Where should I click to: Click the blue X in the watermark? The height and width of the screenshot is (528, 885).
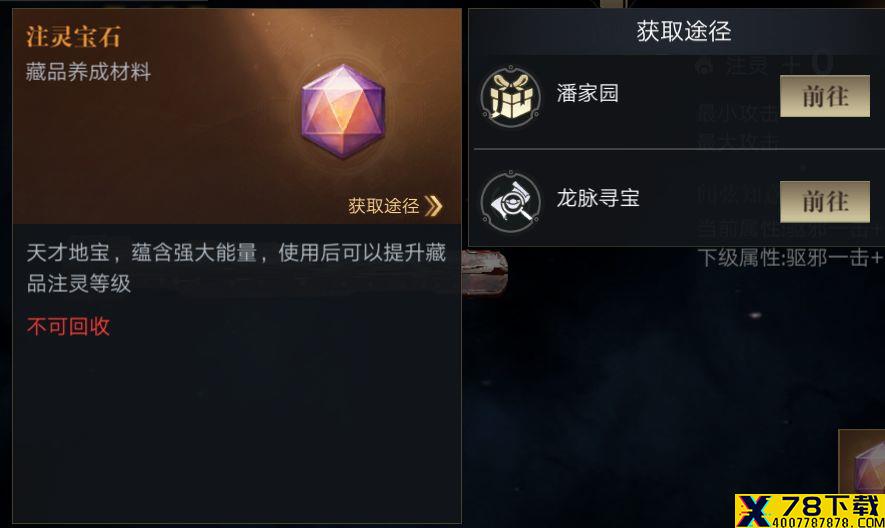coord(754,512)
